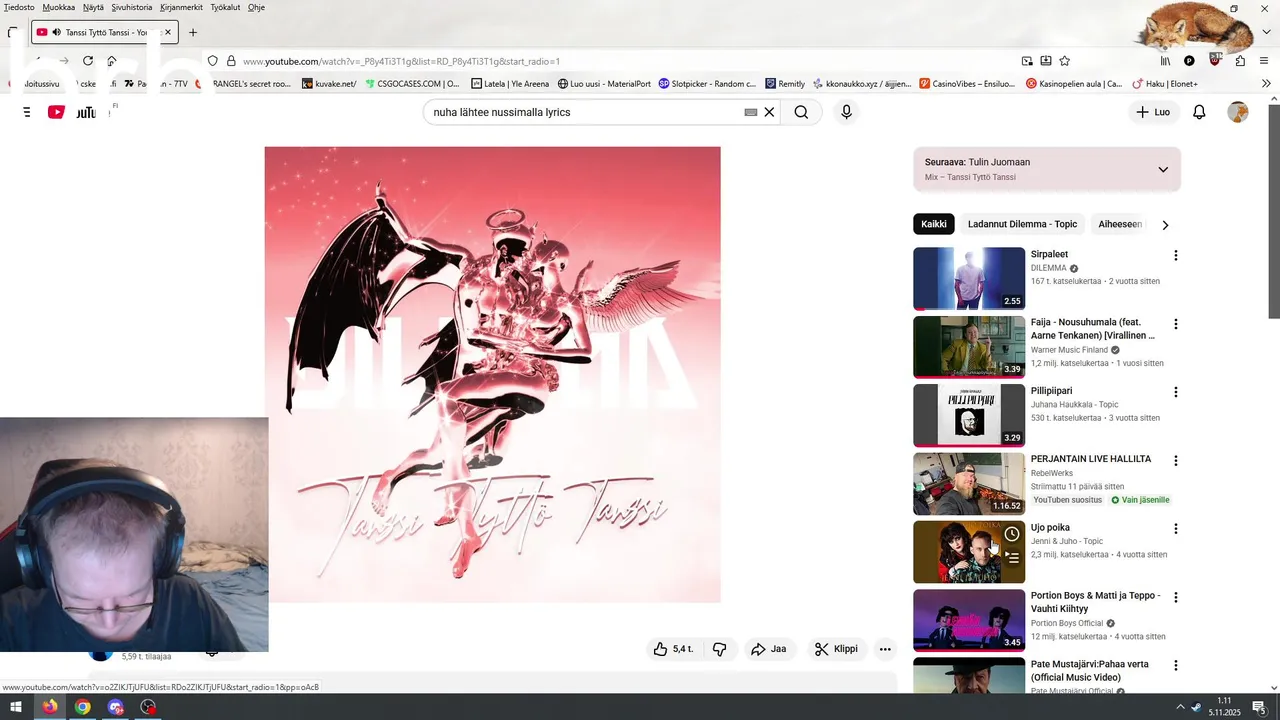This screenshot has width=1280, height=720.
Task: Open Firefox library icon in toolbar
Action: pyautogui.click(x=1165, y=61)
